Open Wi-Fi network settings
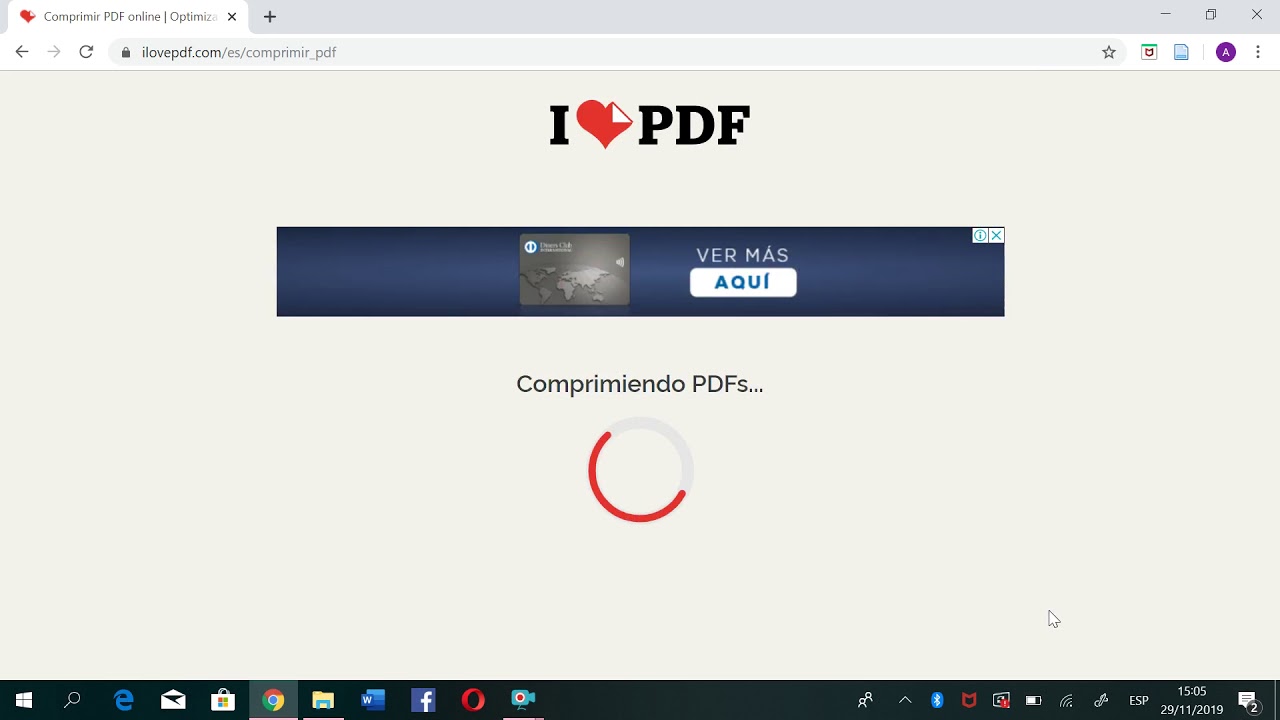The image size is (1280, 720). click(1066, 700)
